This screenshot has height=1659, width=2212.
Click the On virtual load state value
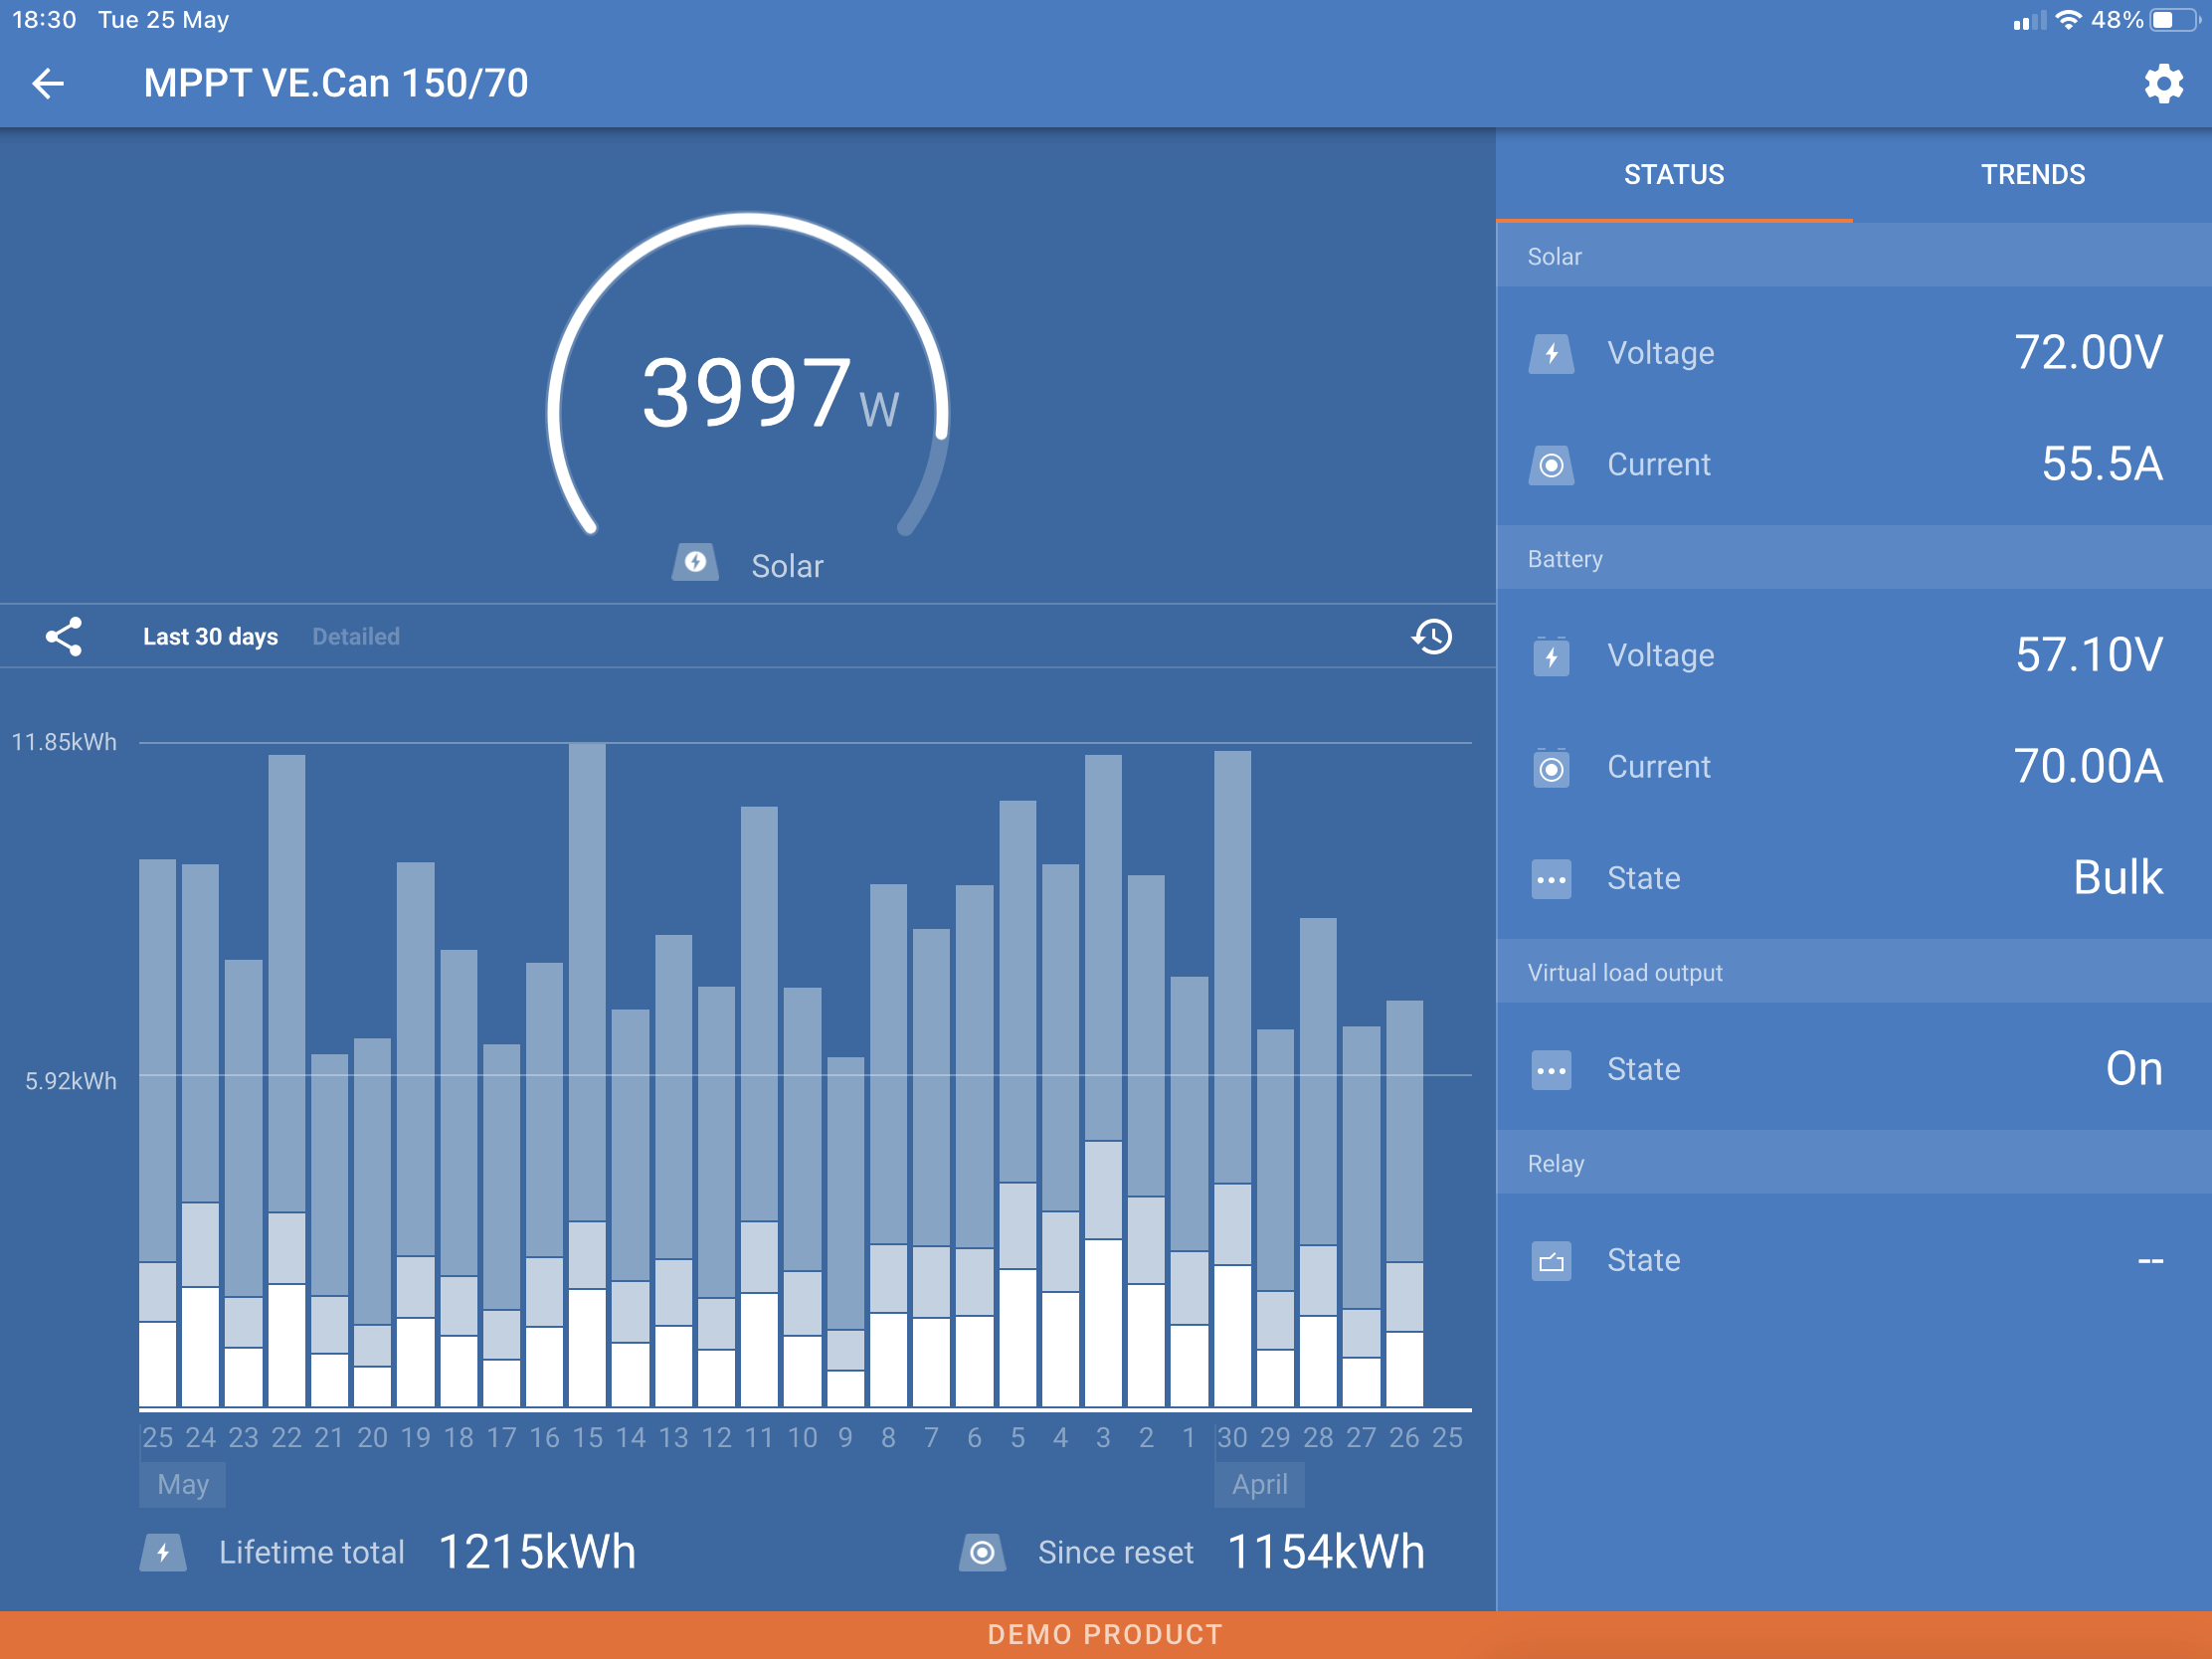2134,1069
